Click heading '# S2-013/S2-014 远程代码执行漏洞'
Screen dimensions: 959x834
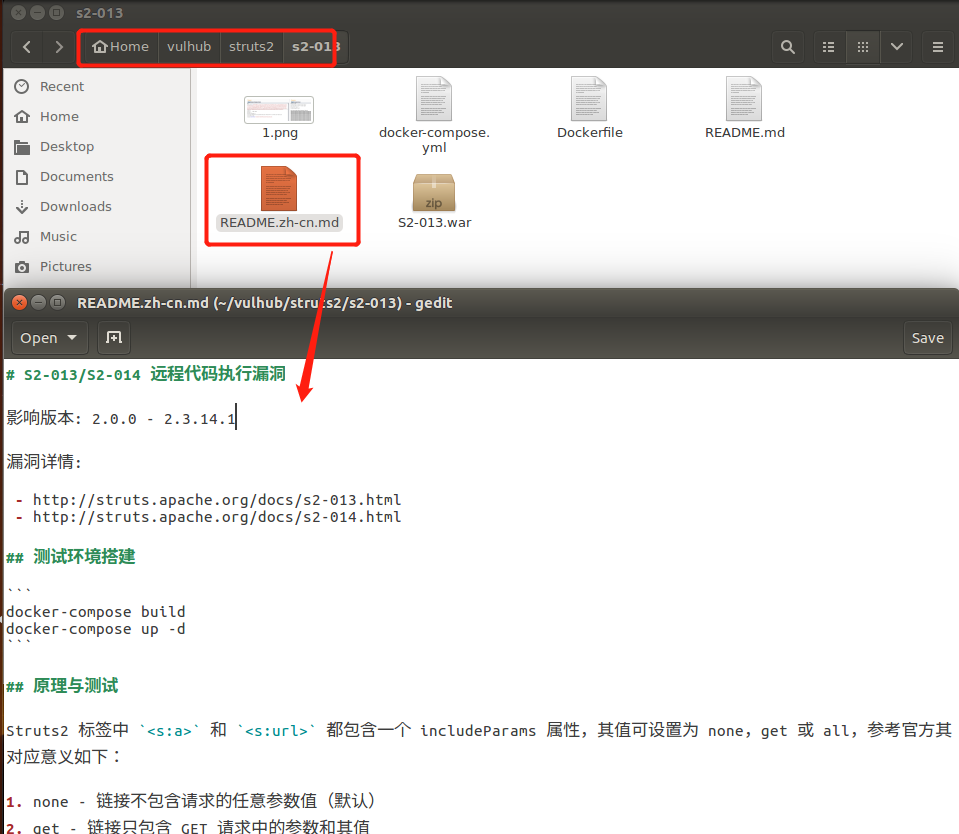146,374
